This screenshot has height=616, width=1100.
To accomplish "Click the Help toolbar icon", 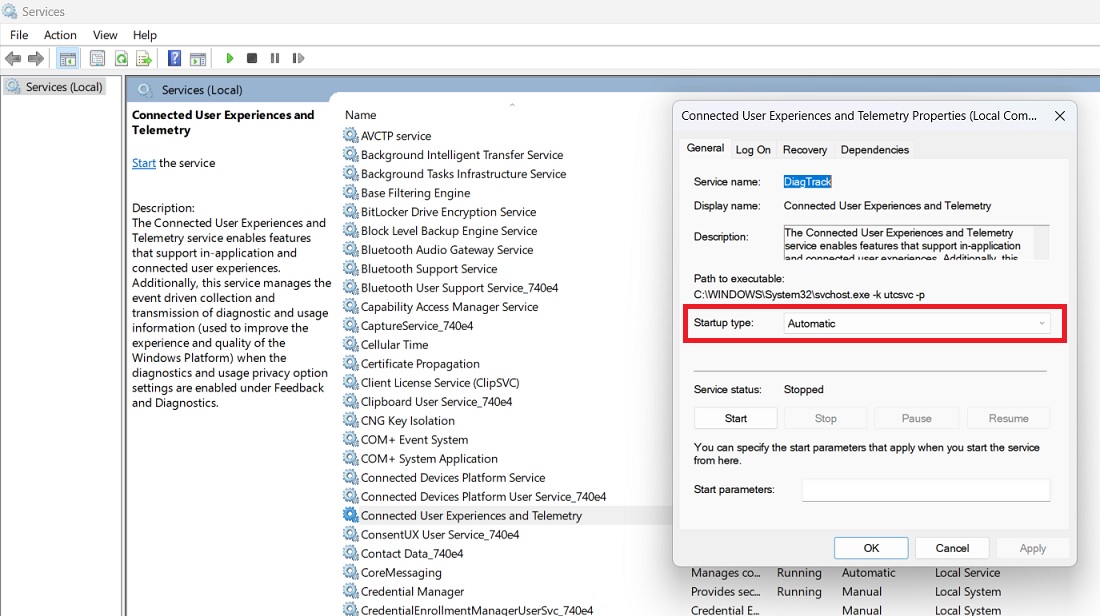I will coord(173,58).
